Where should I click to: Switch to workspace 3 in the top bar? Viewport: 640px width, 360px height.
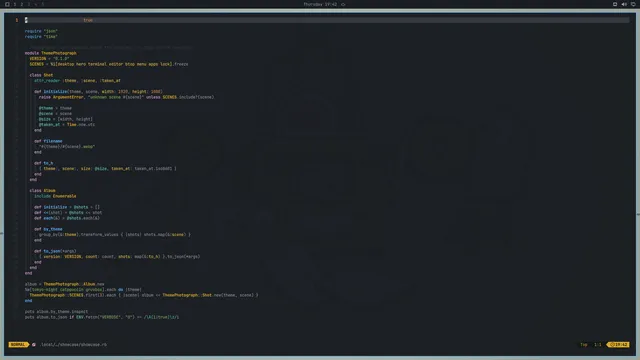coord(29,4)
